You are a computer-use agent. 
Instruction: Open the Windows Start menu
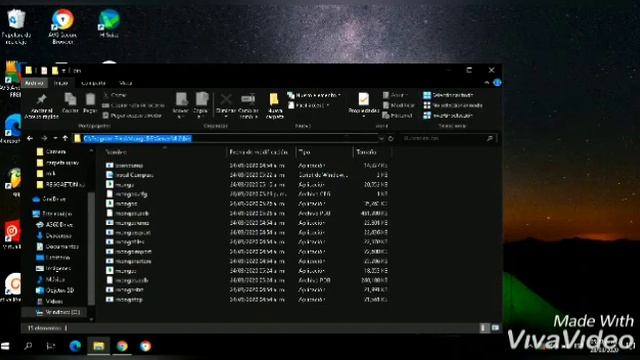(x=5, y=346)
